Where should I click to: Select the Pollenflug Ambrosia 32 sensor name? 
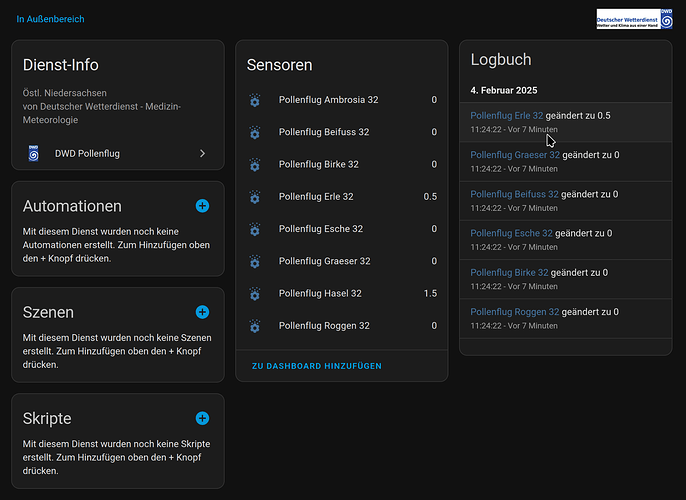[x=329, y=100]
